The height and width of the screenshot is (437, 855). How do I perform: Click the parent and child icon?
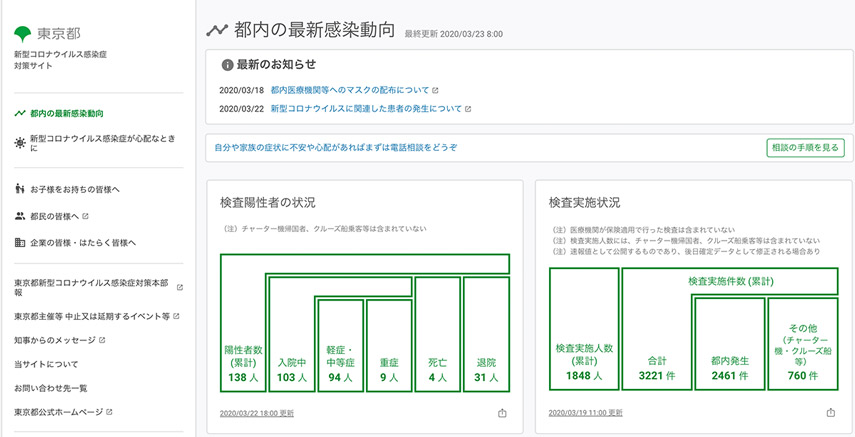coord(20,189)
